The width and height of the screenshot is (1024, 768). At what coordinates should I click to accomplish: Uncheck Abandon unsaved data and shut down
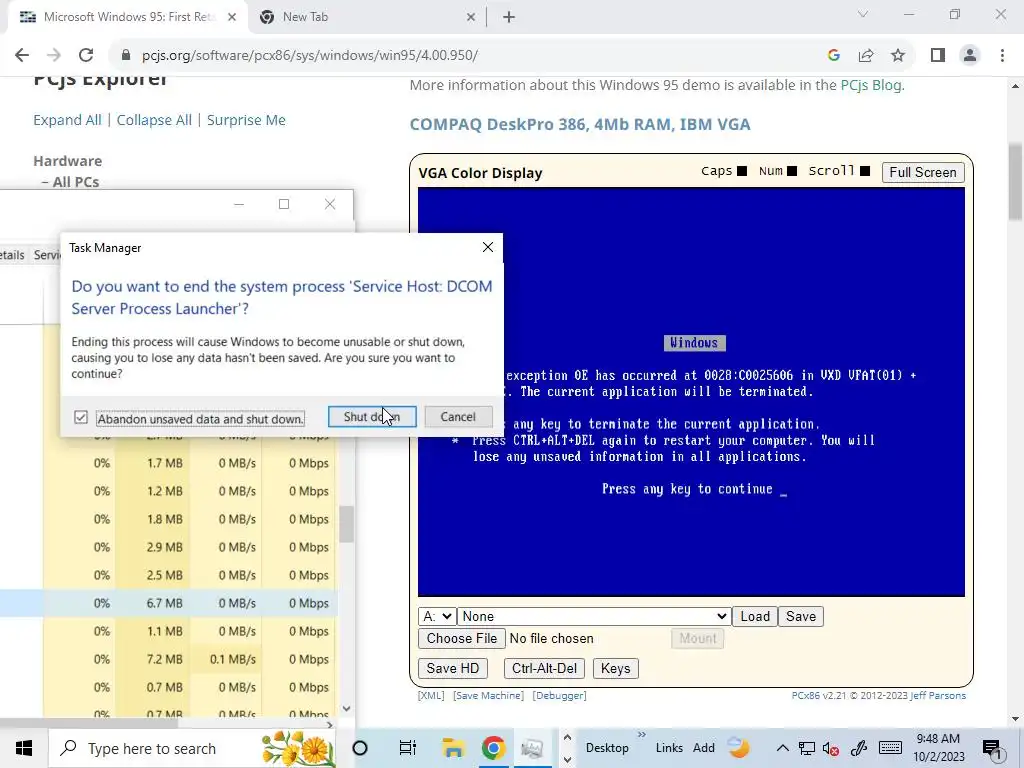[x=80, y=417]
